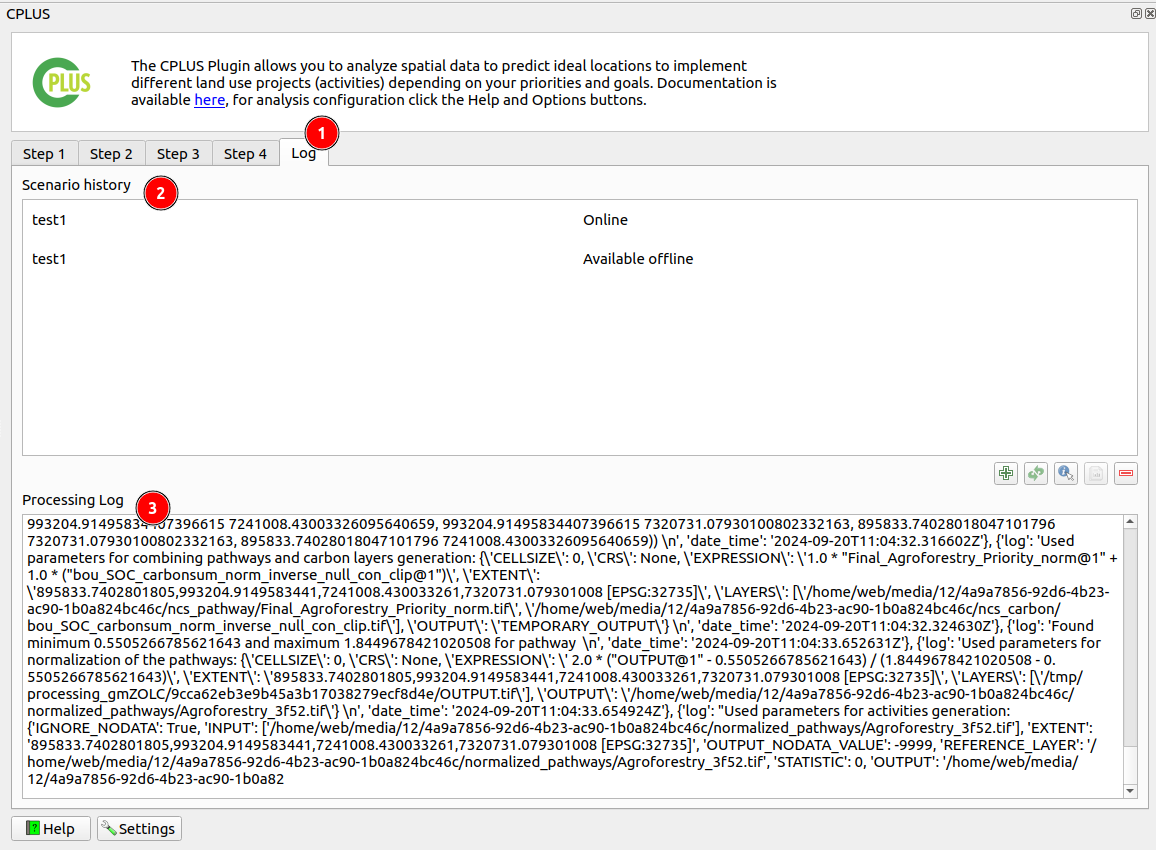This screenshot has width=1156, height=850.
Task: Click the processing log scrollbar up arrow
Action: coord(1130,522)
